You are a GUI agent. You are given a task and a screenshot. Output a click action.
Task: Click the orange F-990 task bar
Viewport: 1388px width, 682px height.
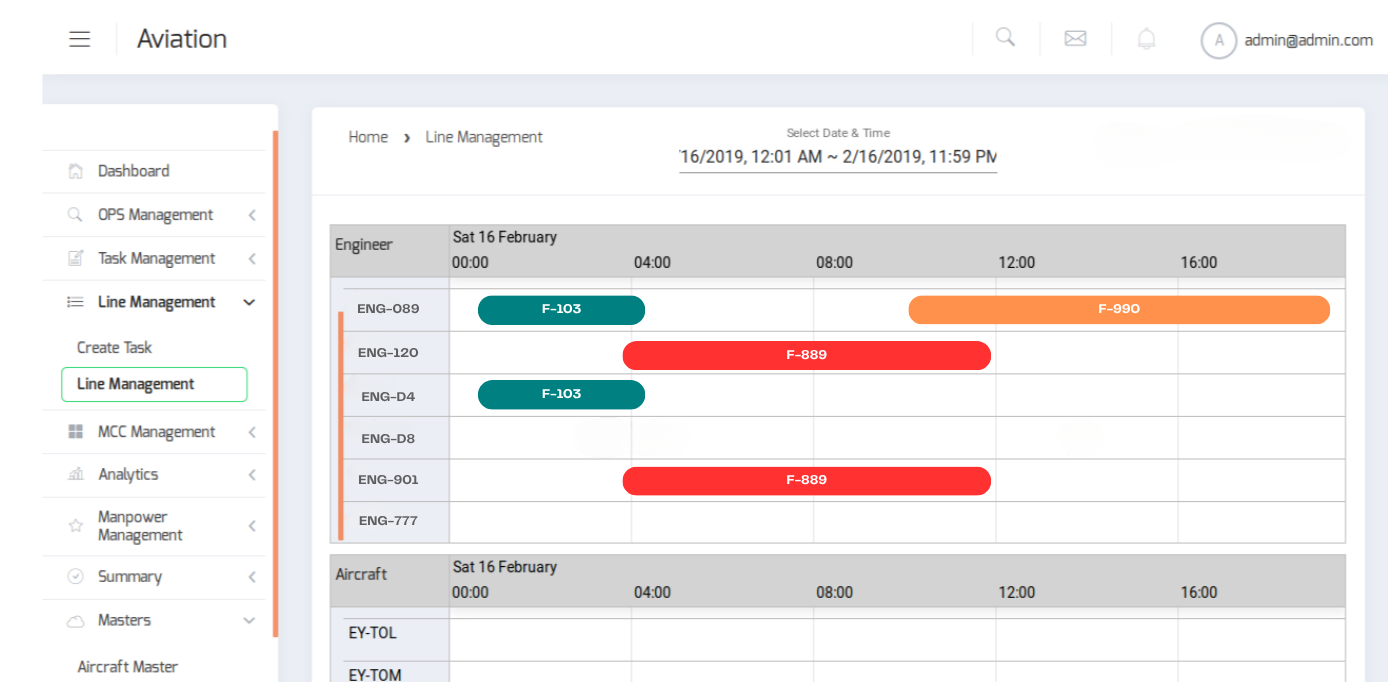coord(1118,309)
